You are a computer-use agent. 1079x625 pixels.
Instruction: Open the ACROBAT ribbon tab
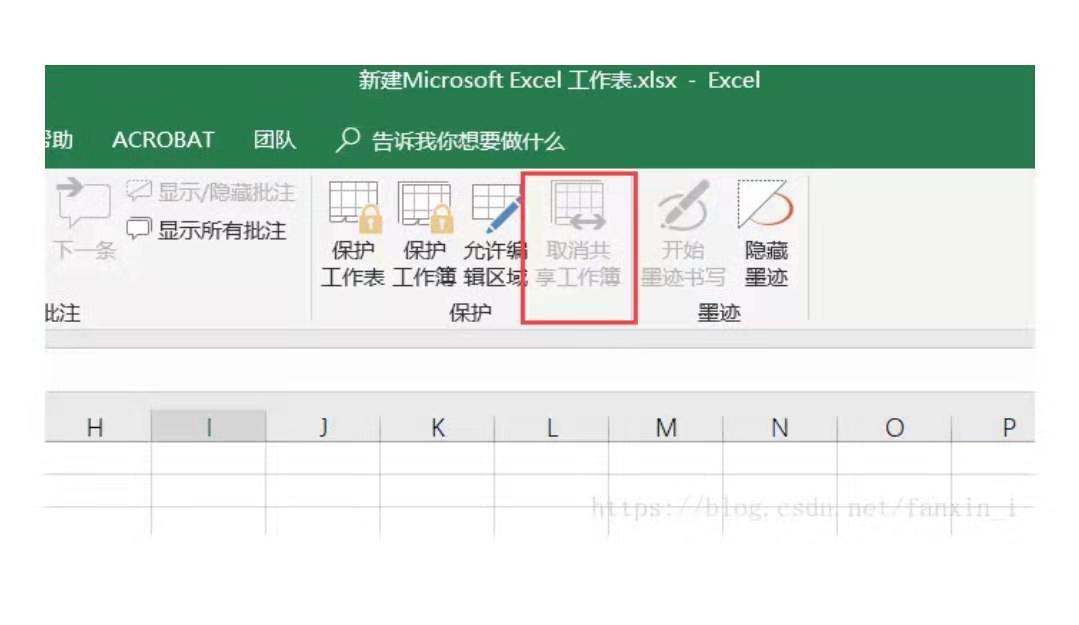163,140
